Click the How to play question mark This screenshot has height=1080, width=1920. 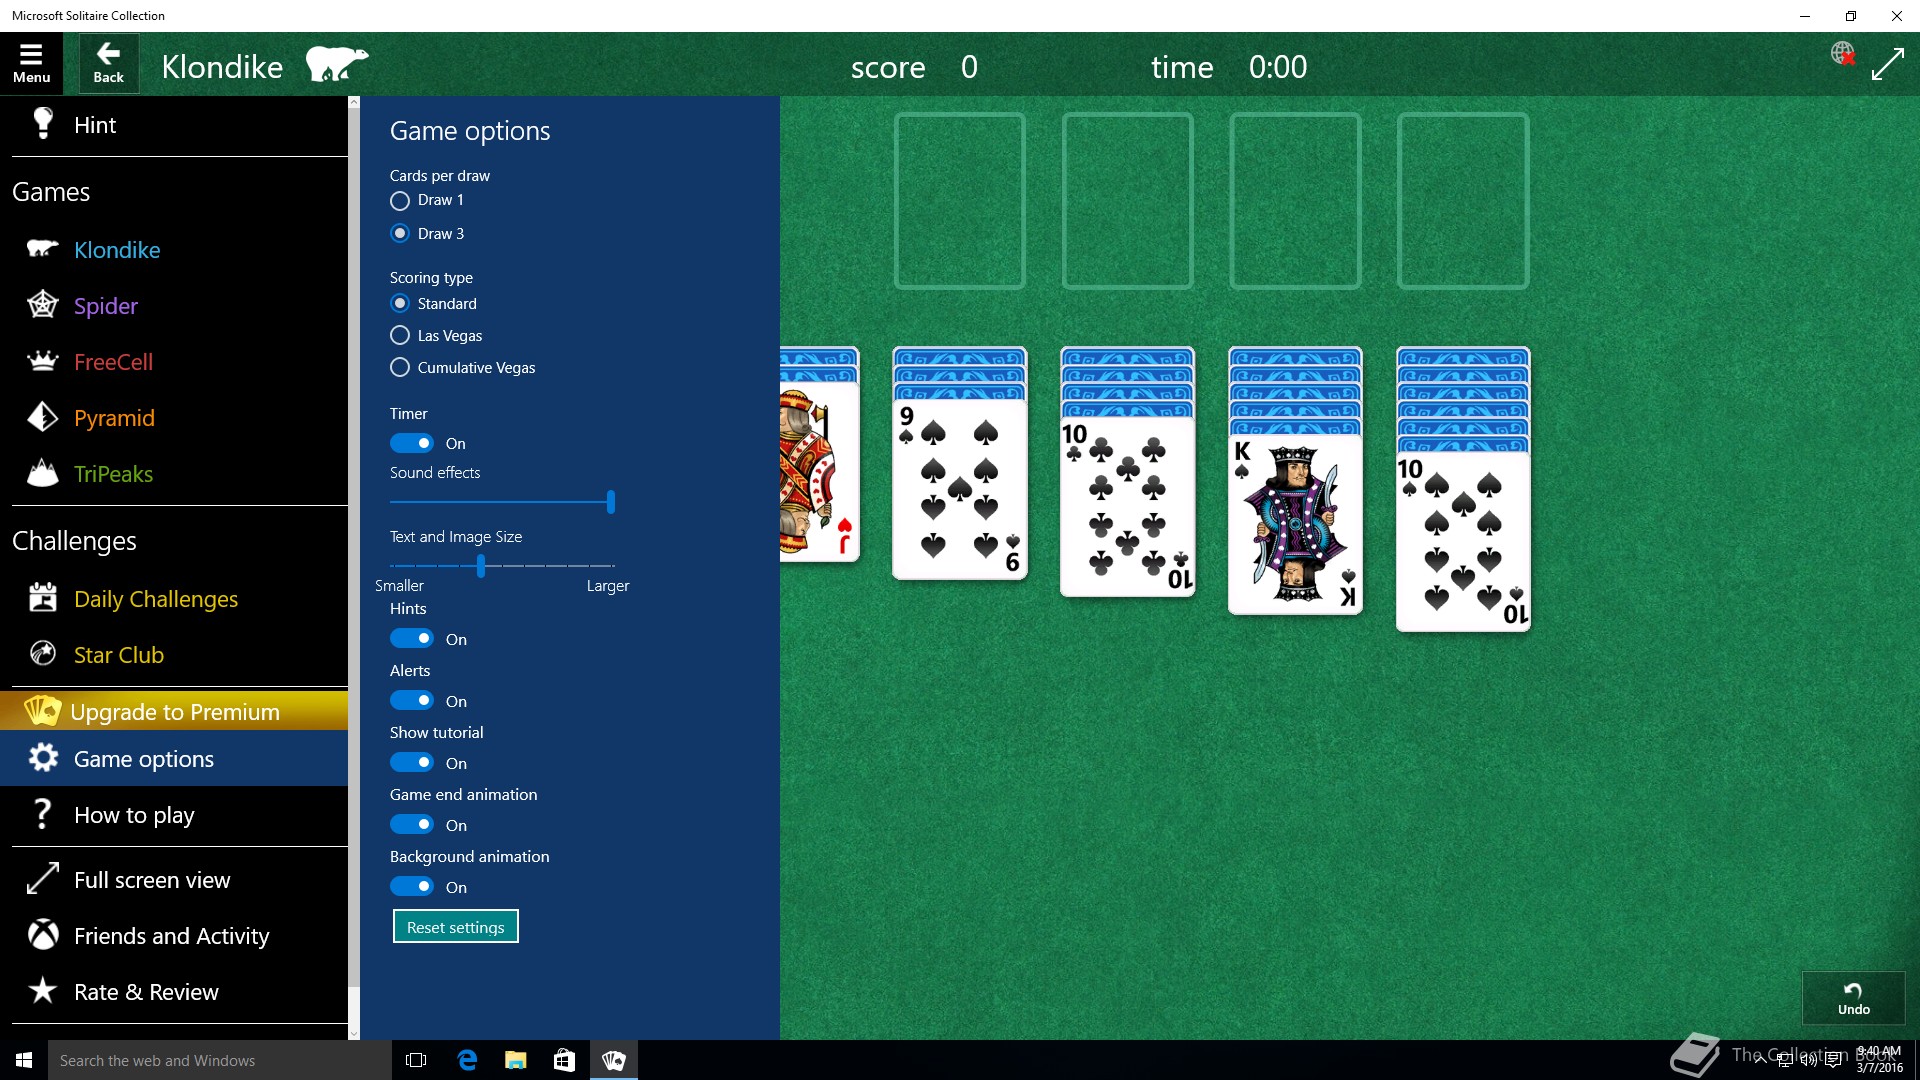pos(42,814)
